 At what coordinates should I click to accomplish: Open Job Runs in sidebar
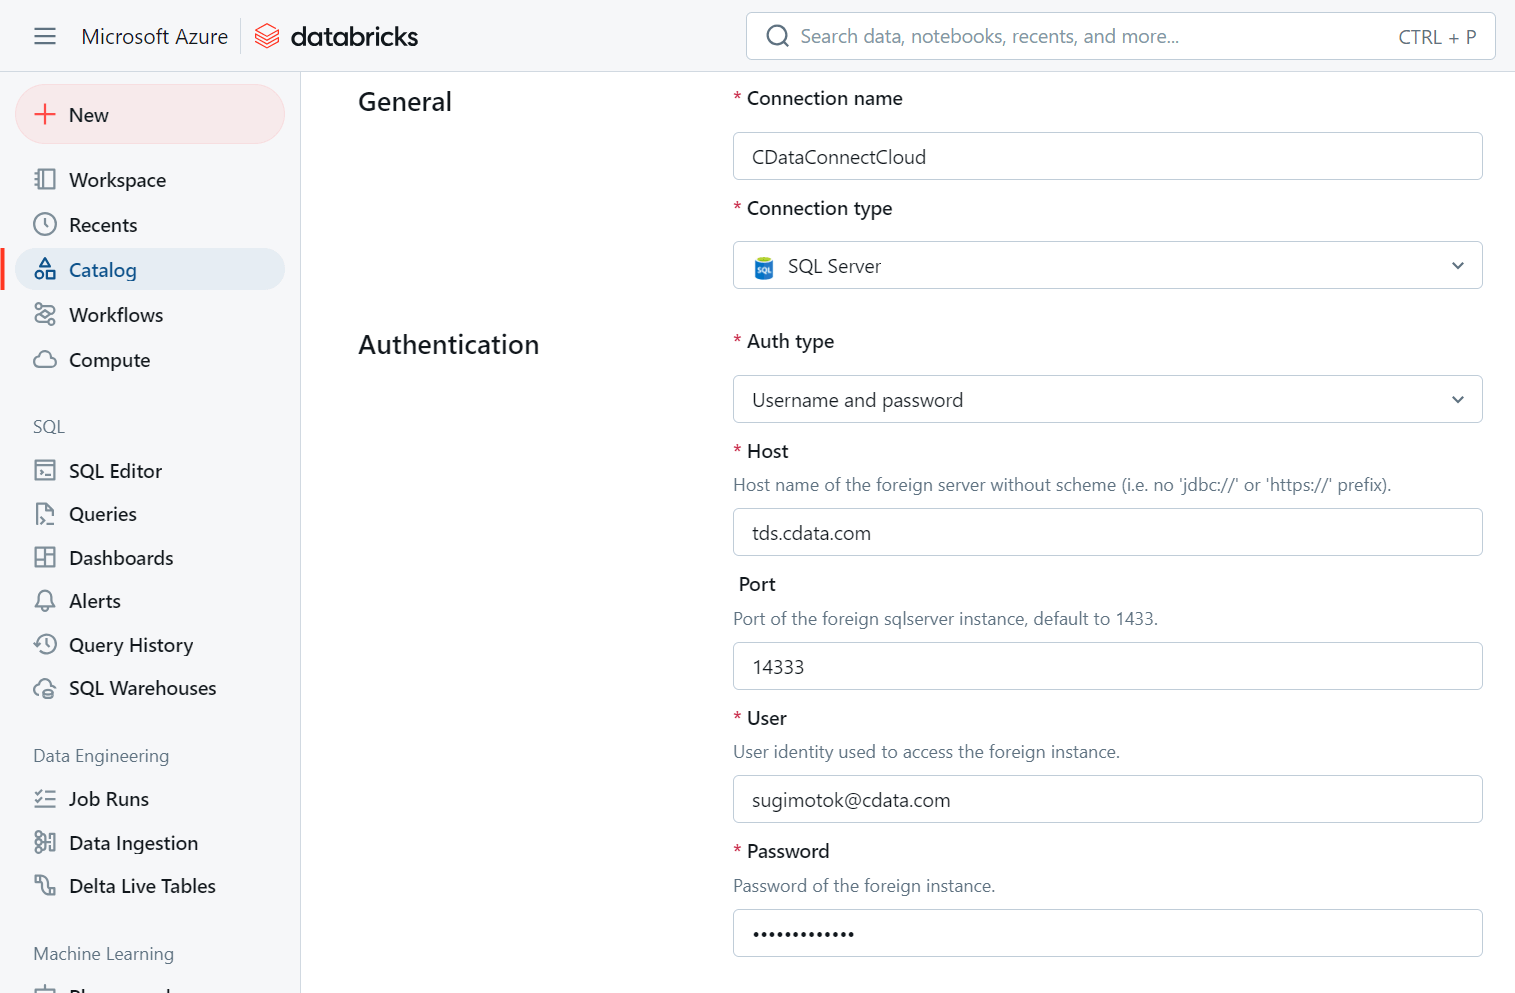coord(150,798)
